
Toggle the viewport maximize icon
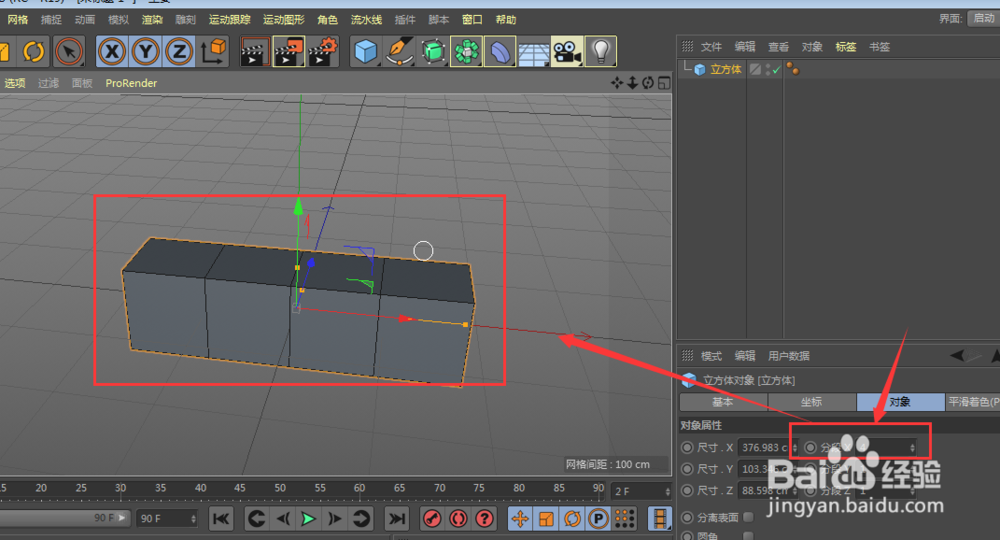point(664,83)
